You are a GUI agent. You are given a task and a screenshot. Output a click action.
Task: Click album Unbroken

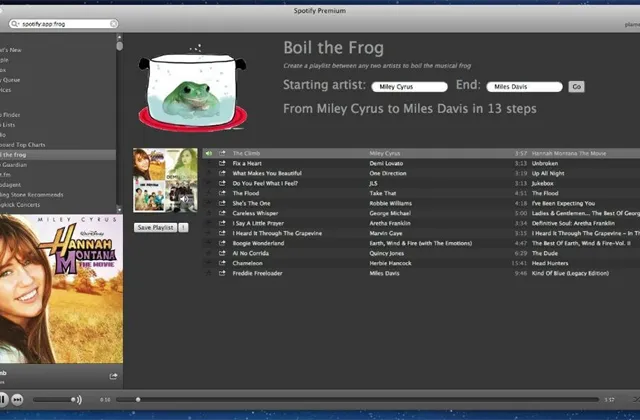pos(545,163)
